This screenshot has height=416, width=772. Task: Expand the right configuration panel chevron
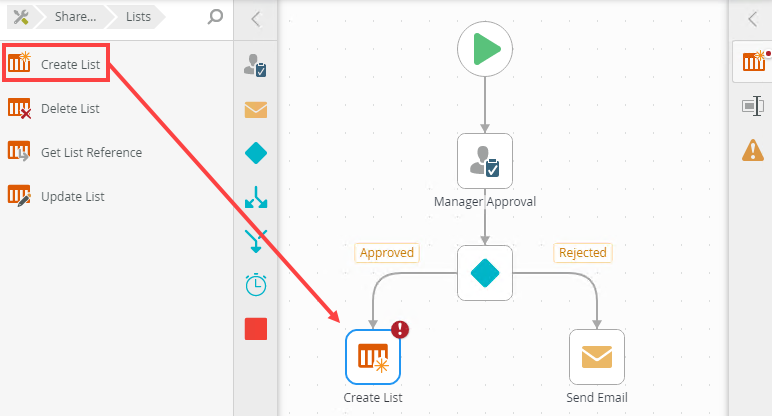[x=752, y=19]
